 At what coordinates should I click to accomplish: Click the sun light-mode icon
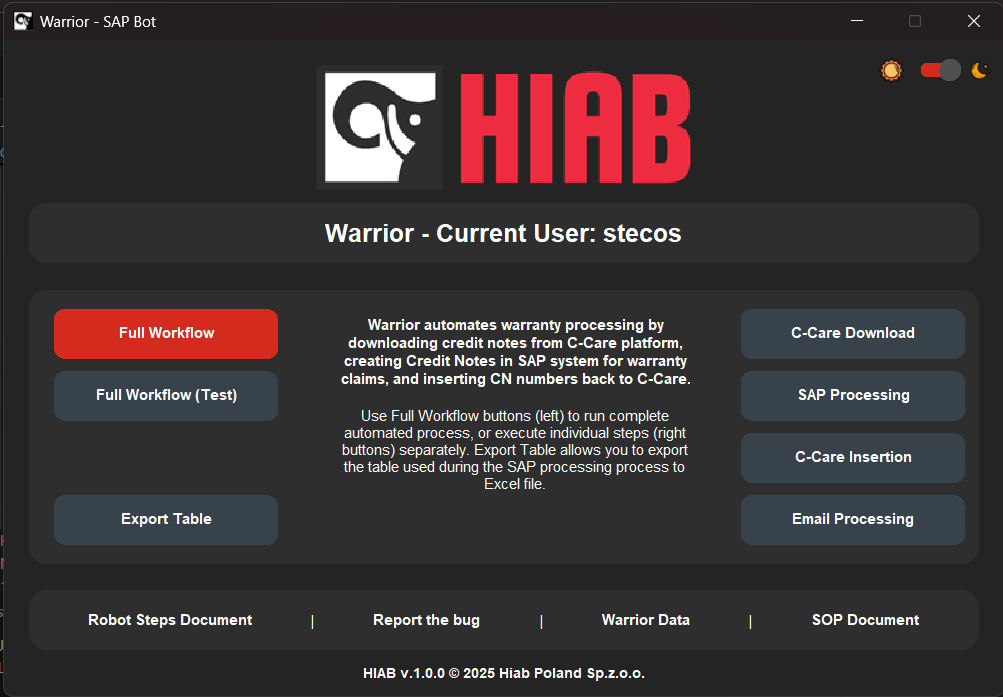click(891, 70)
